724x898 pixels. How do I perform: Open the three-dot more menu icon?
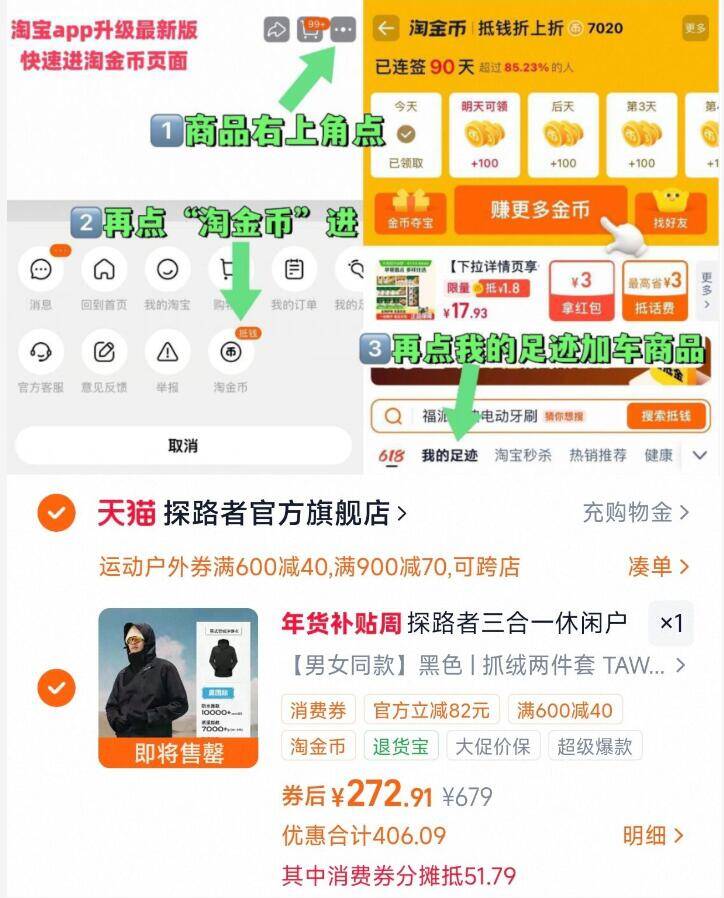(x=344, y=29)
